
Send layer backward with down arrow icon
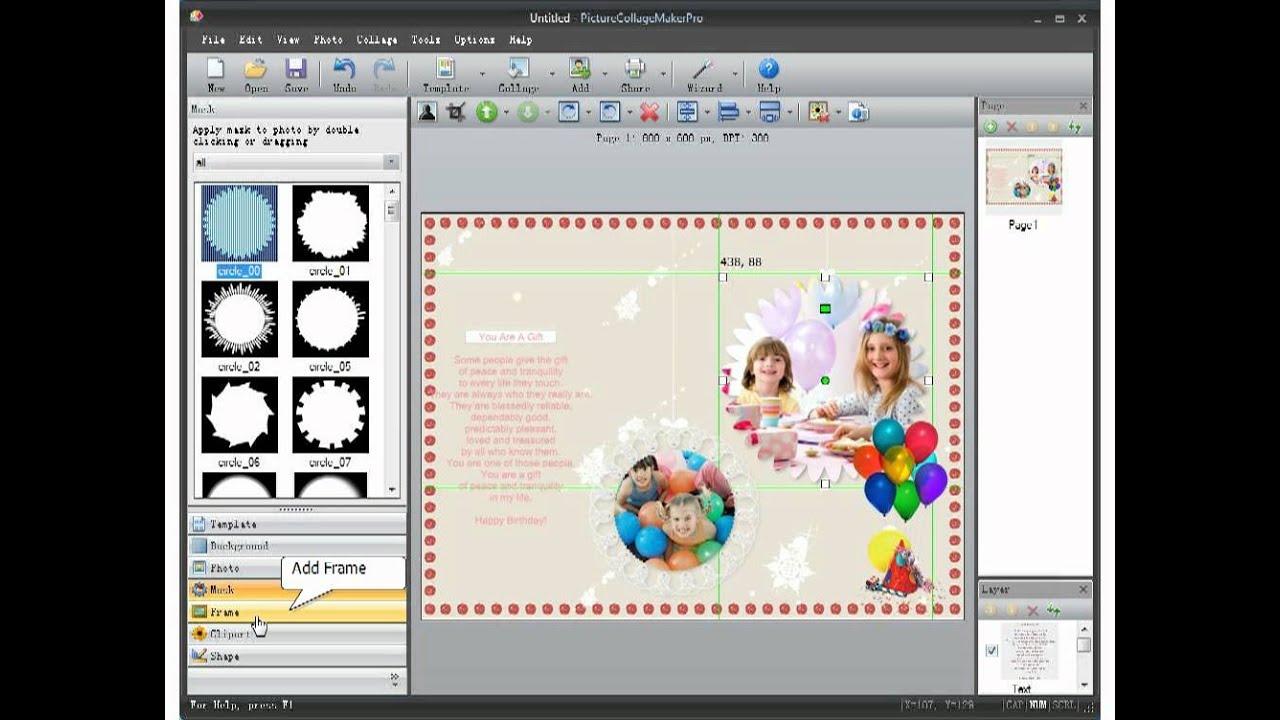tap(528, 112)
